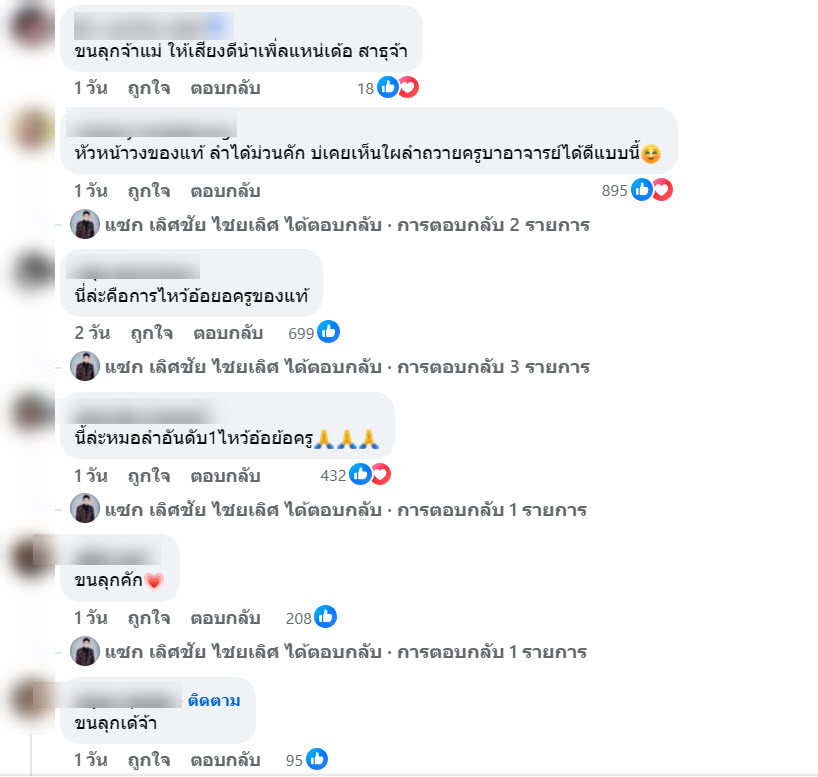Like the comment with 895 reactions via ถูกใจ
The image size is (818, 777).
point(149,191)
